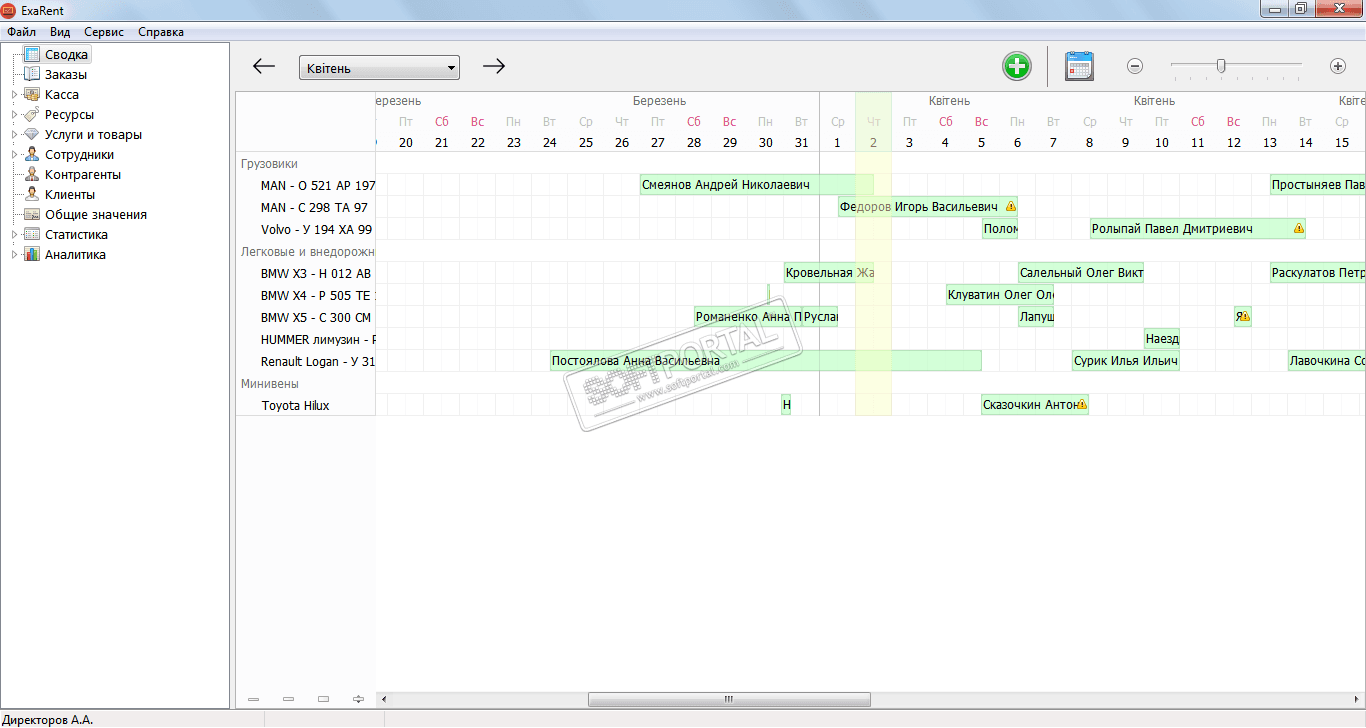This screenshot has width=1366, height=728.
Task: Select the Простыняев booking on MAN row
Action: [1318, 185]
